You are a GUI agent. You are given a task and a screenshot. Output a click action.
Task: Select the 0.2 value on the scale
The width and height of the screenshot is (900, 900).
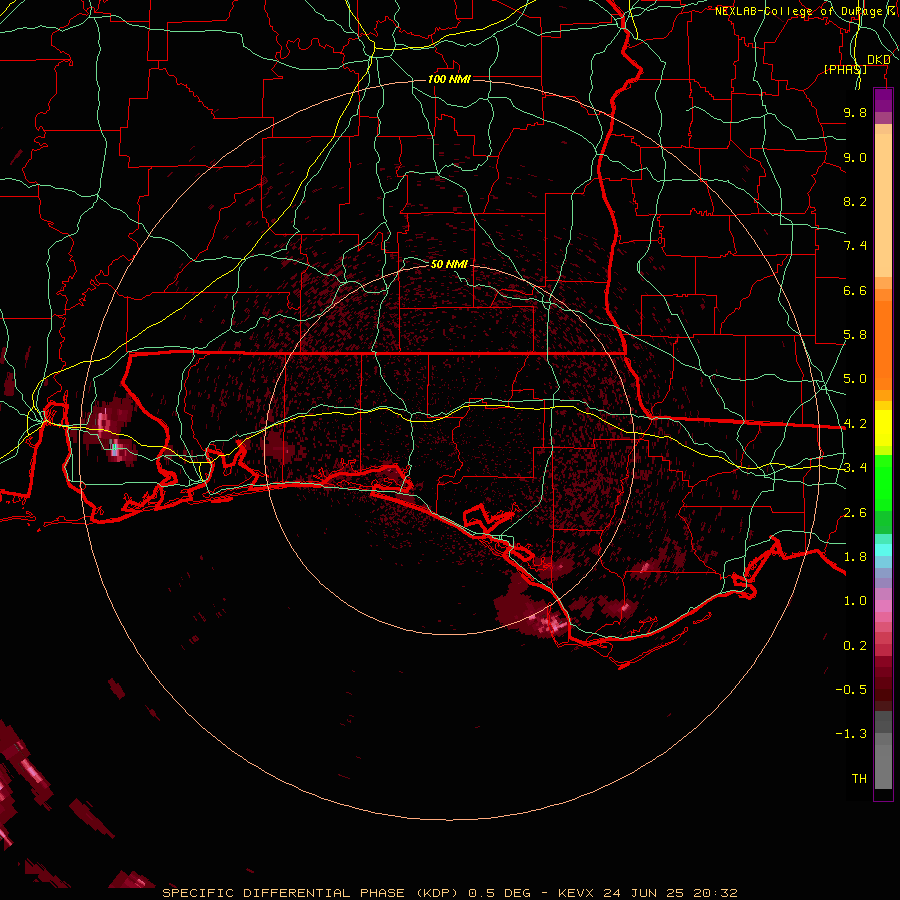point(855,646)
